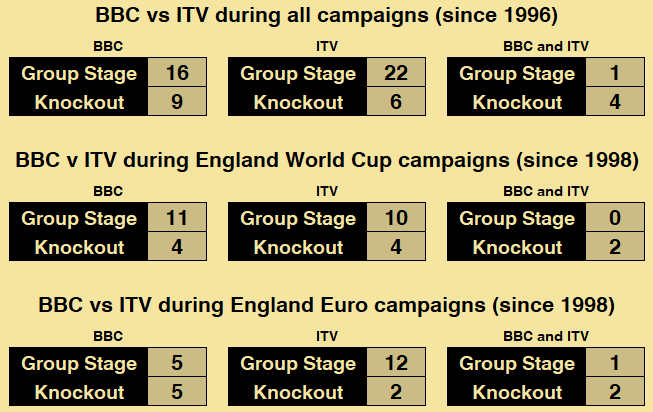
Task: Click 'BBC and ITV' header in World Cup section
Action: tap(545, 191)
